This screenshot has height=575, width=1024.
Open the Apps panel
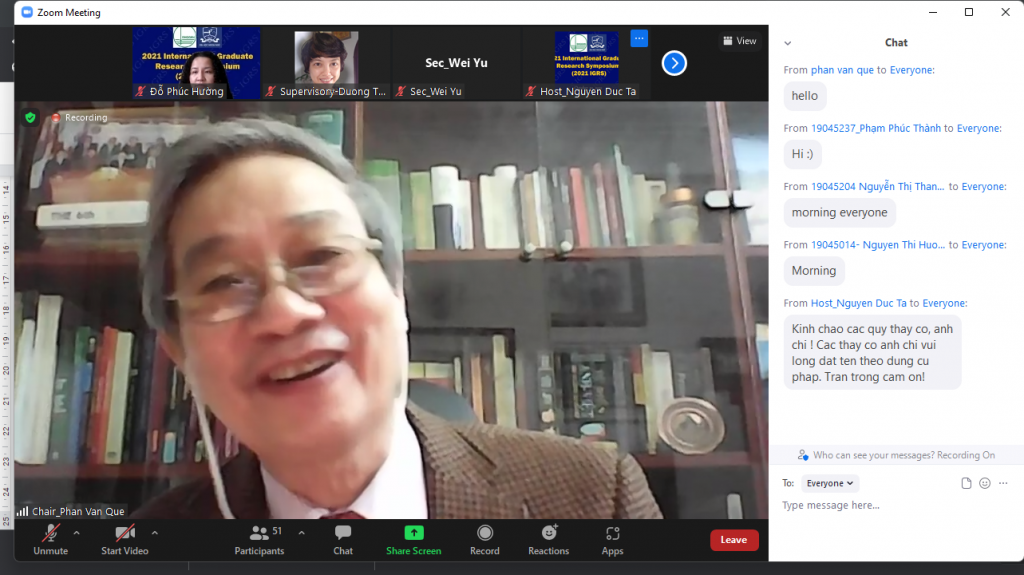point(612,538)
